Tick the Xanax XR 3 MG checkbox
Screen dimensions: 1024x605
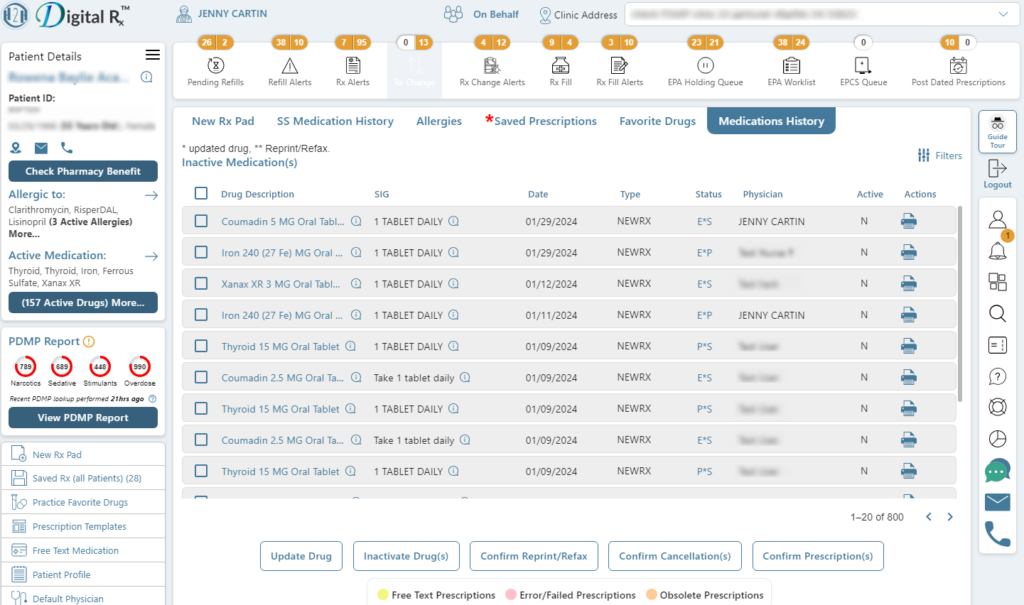201,284
